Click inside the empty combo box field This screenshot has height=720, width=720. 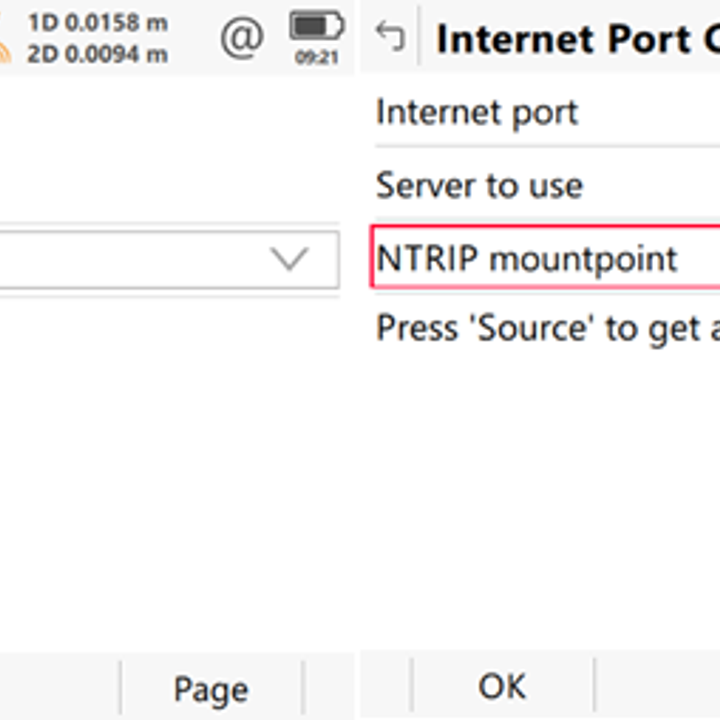pyautogui.click(x=130, y=260)
